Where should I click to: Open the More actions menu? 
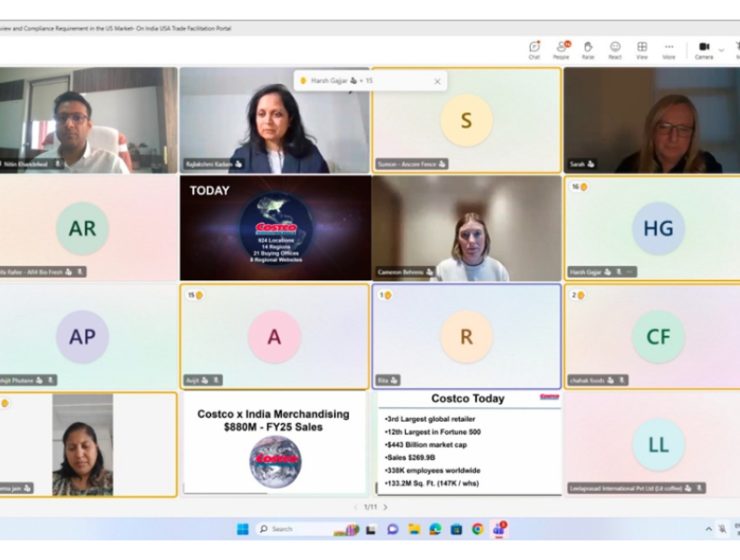click(669, 48)
